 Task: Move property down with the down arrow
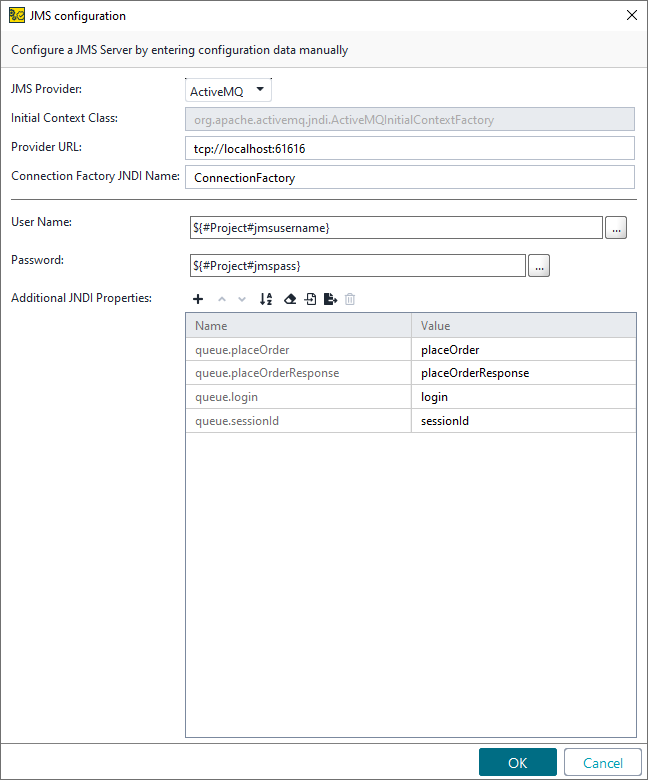pos(242,299)
